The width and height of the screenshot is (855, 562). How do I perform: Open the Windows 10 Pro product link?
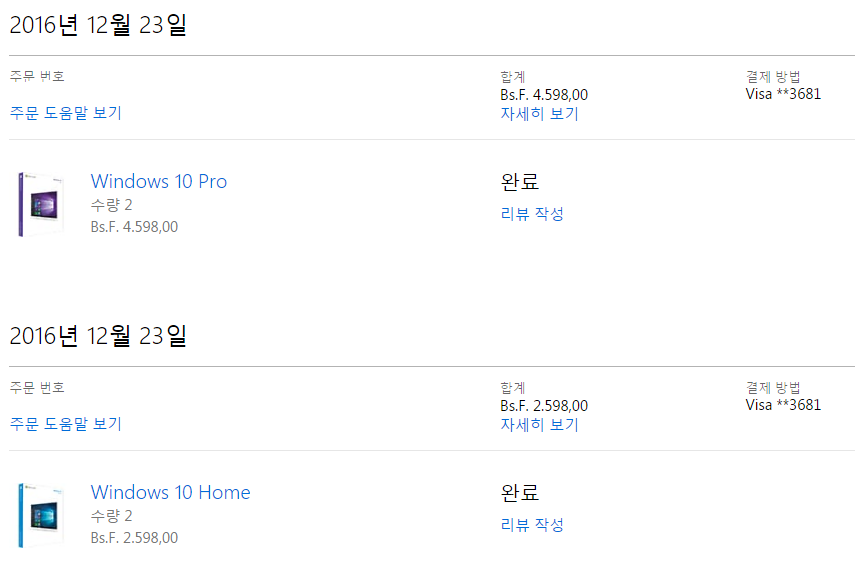(158, 181)
